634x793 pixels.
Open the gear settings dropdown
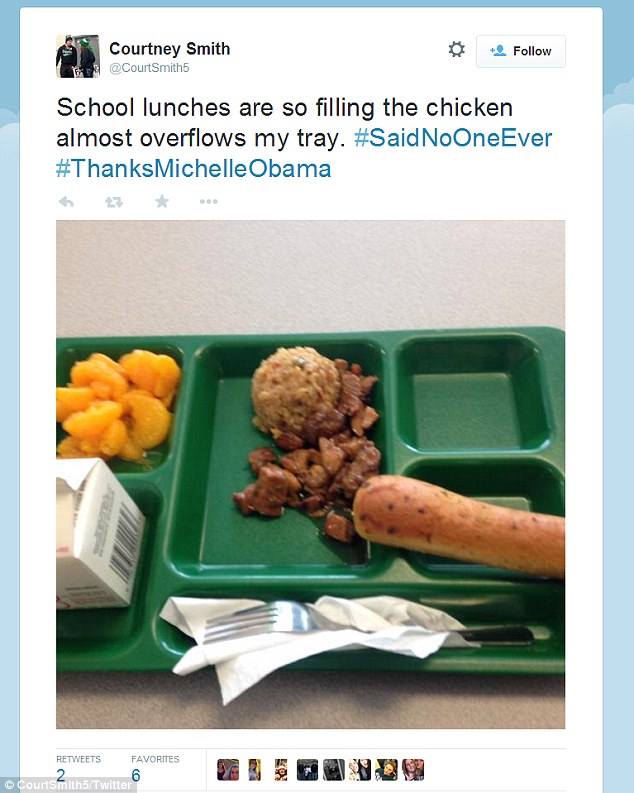click(457, 50)
